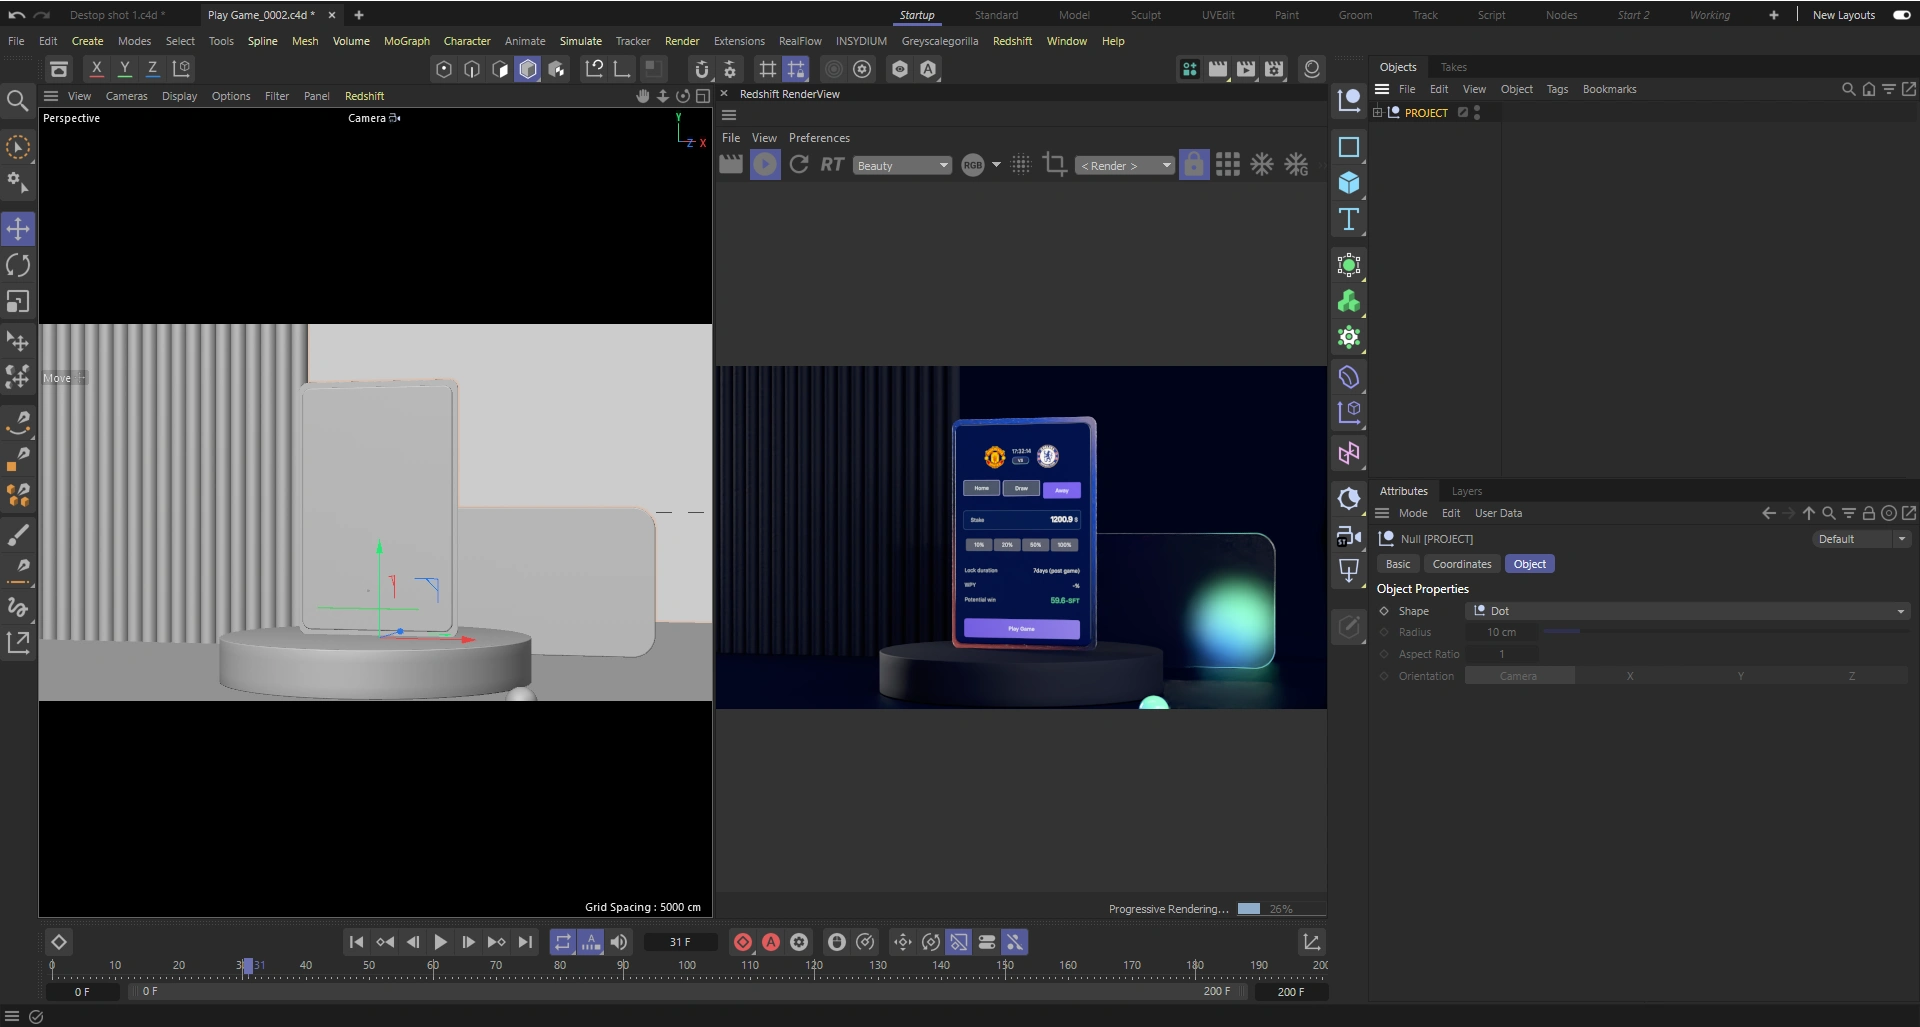Select the Scale tool
Viewport: 1920px width, 1027px height.
pyautogui.click(x=18, y=301)
